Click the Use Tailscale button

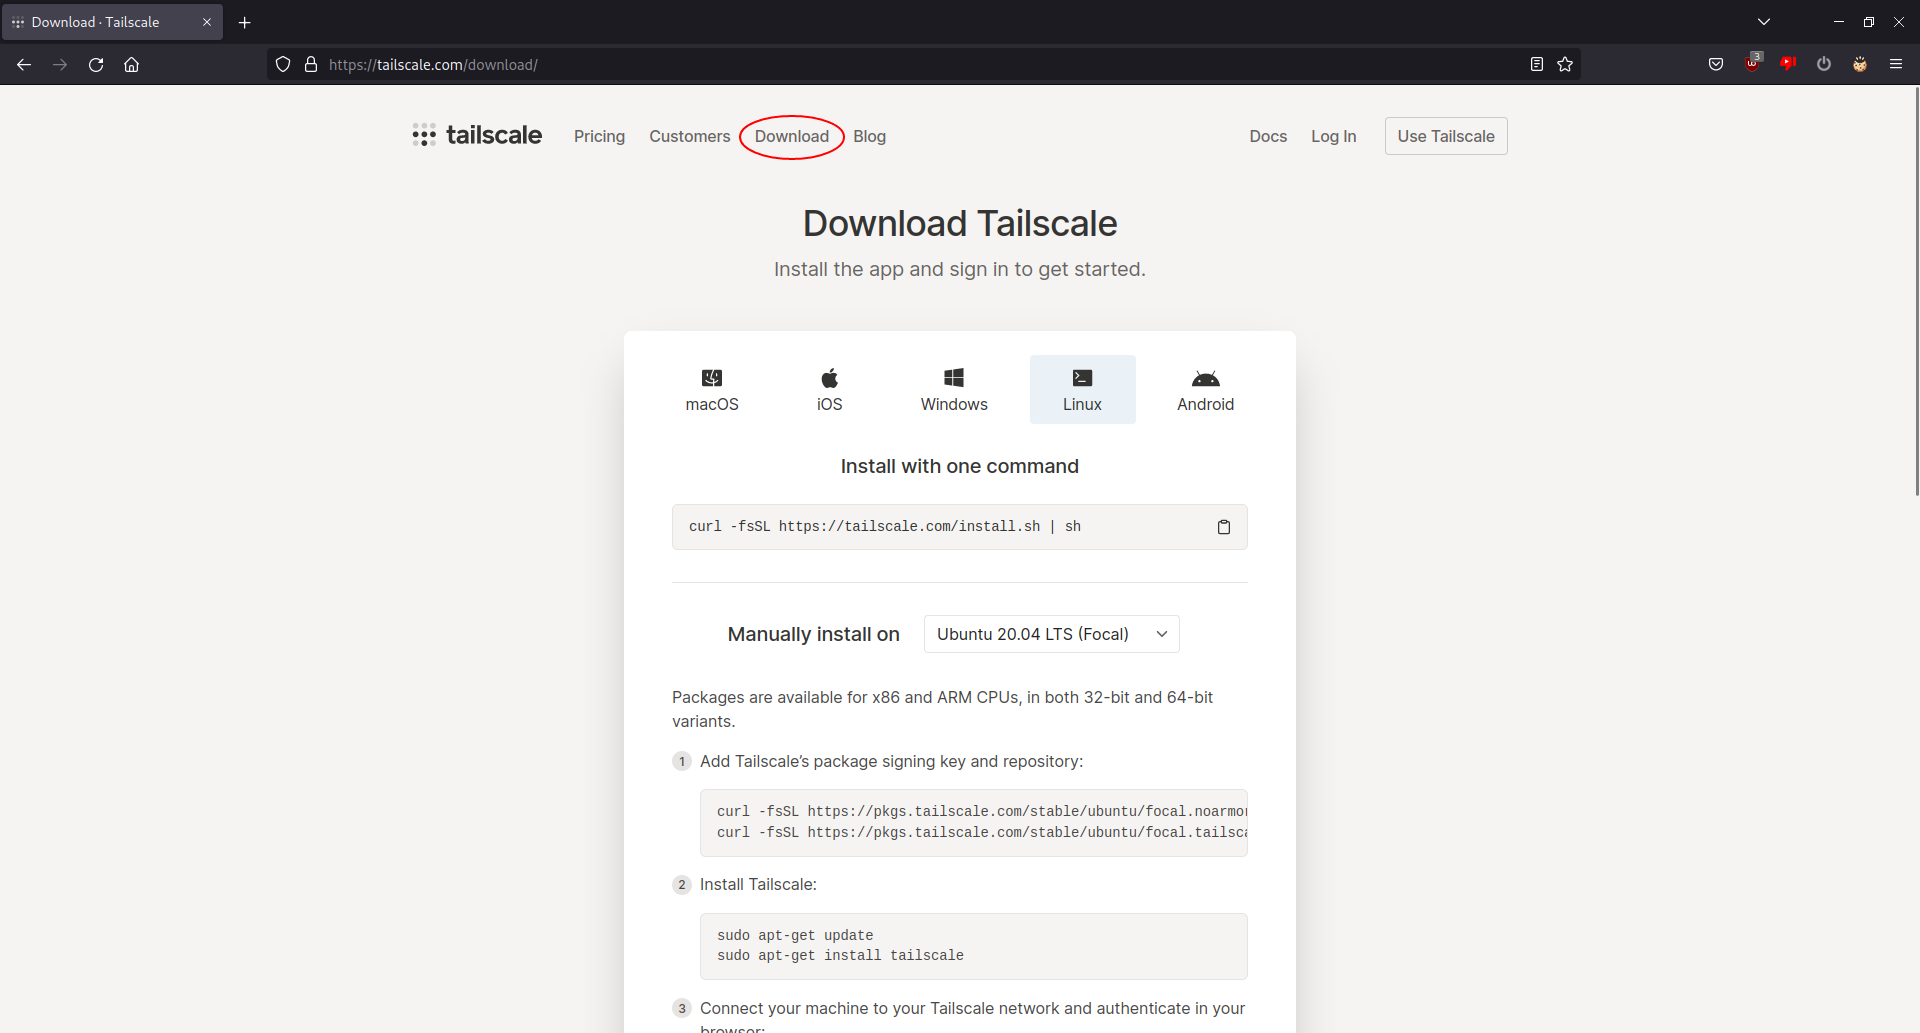click(x=1446, y=136)
